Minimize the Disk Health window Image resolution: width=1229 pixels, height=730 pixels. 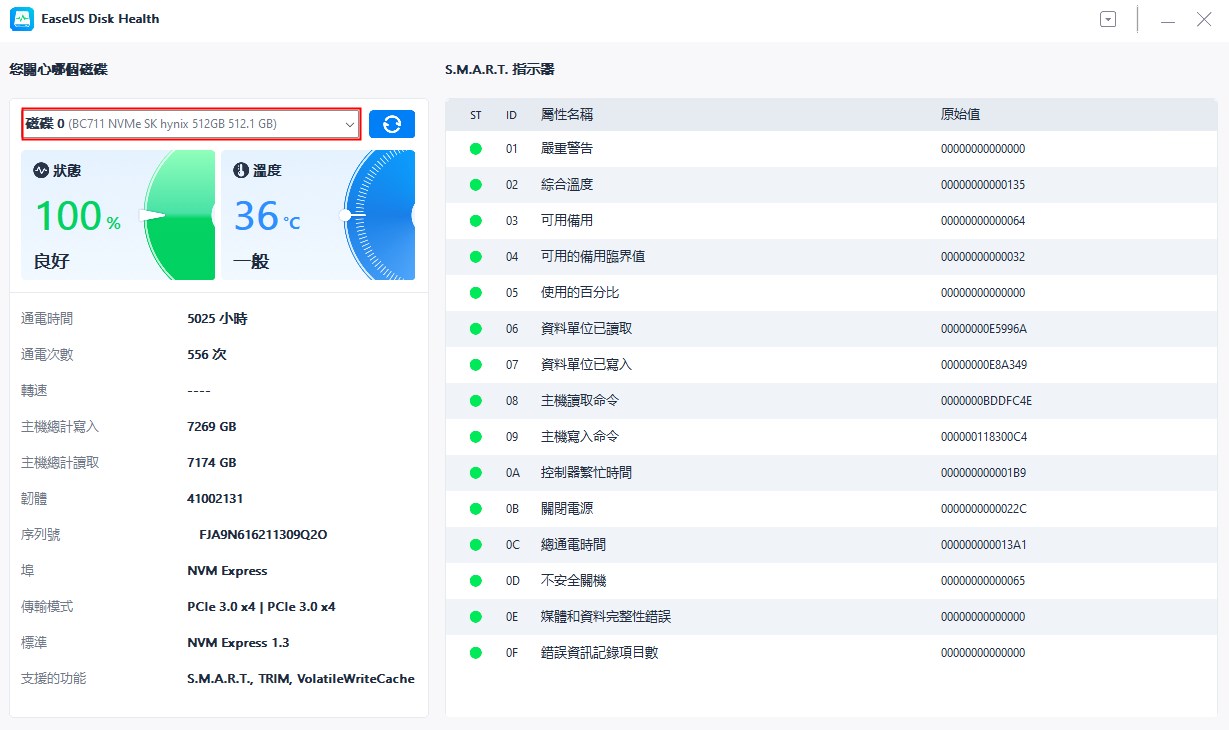(x=1167, y=20)
